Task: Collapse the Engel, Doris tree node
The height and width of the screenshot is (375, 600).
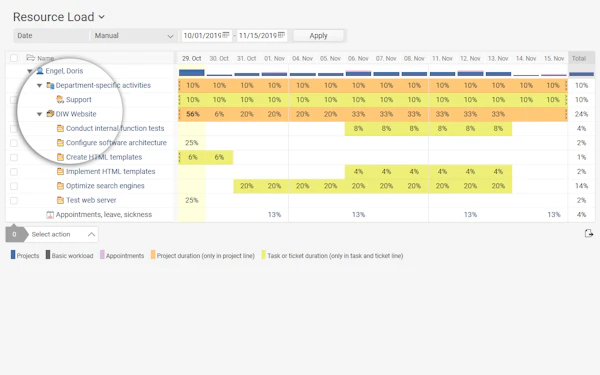Action: [x=29, y=71]
